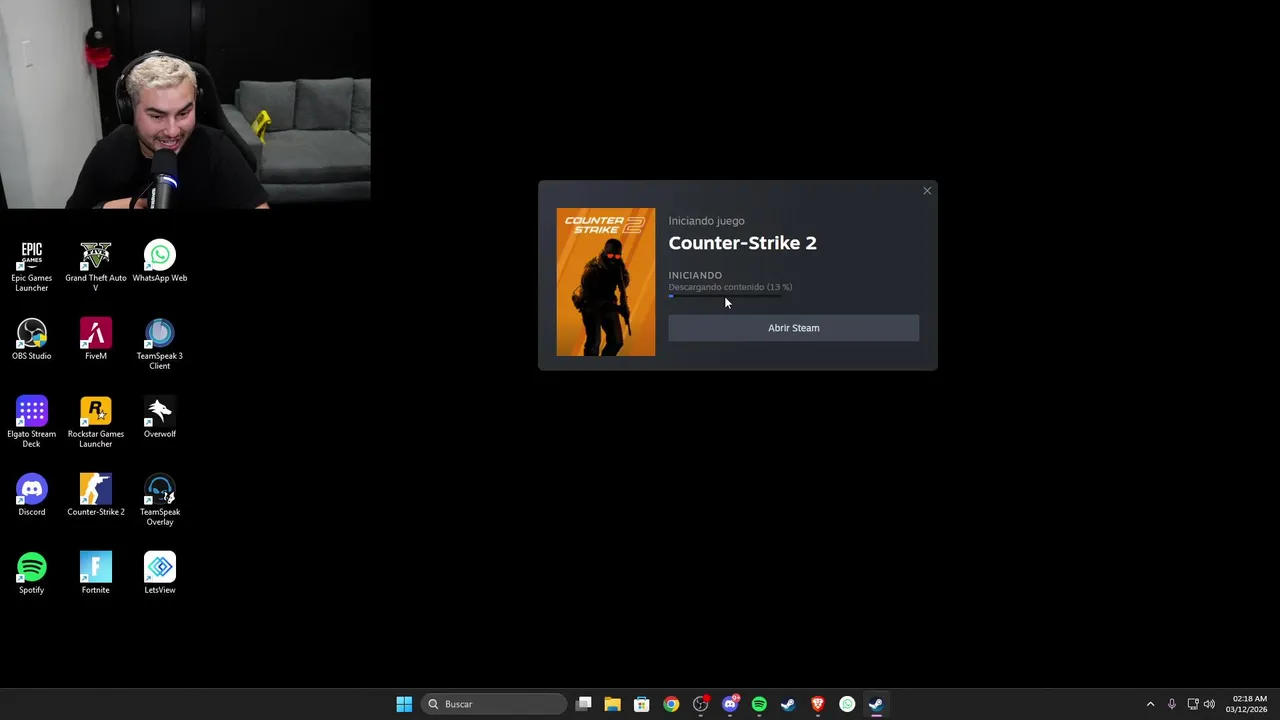Open the clock showing 02:18 AM
The height and width of the screenshot is (720, 1280).
(x=1246, y=704)
